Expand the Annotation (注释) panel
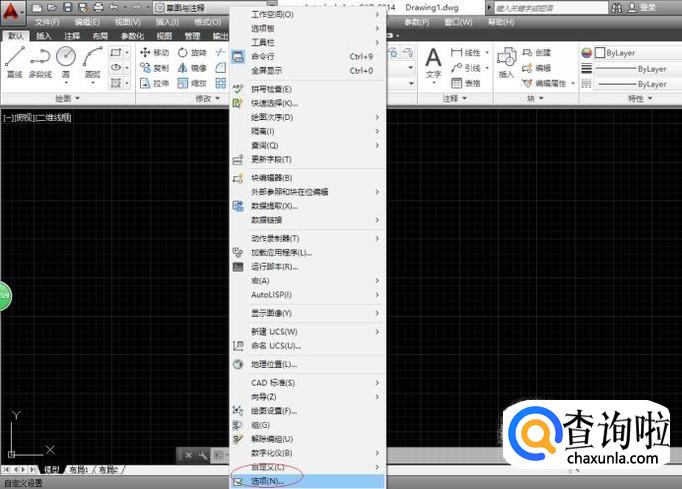Image resolution: width=682 pixels, height=489 pixels. coord(455,99)
